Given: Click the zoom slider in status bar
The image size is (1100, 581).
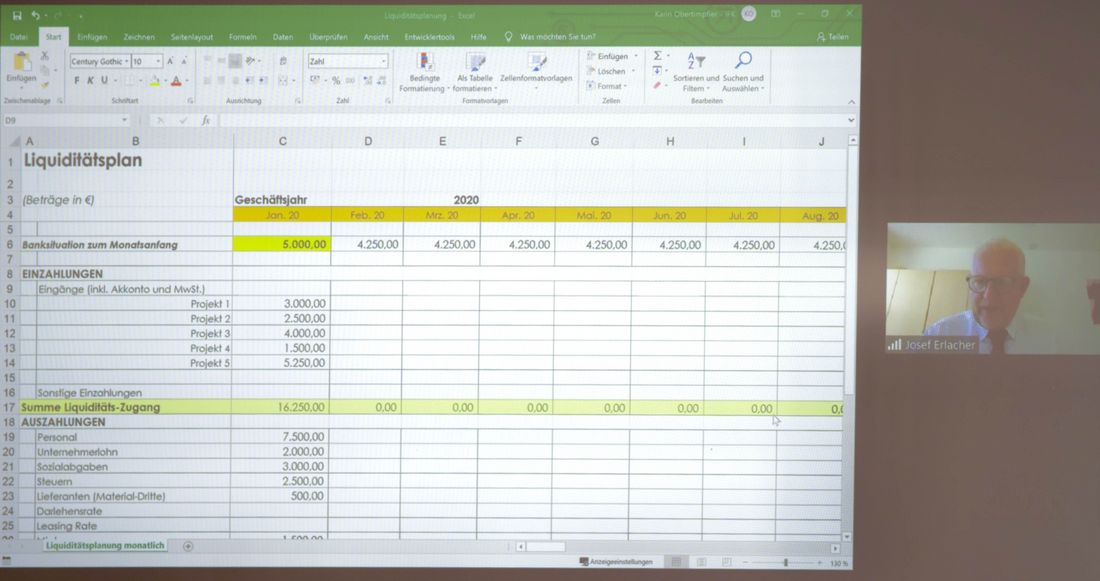Looking at the screenshot, I should tap(785, 563).
